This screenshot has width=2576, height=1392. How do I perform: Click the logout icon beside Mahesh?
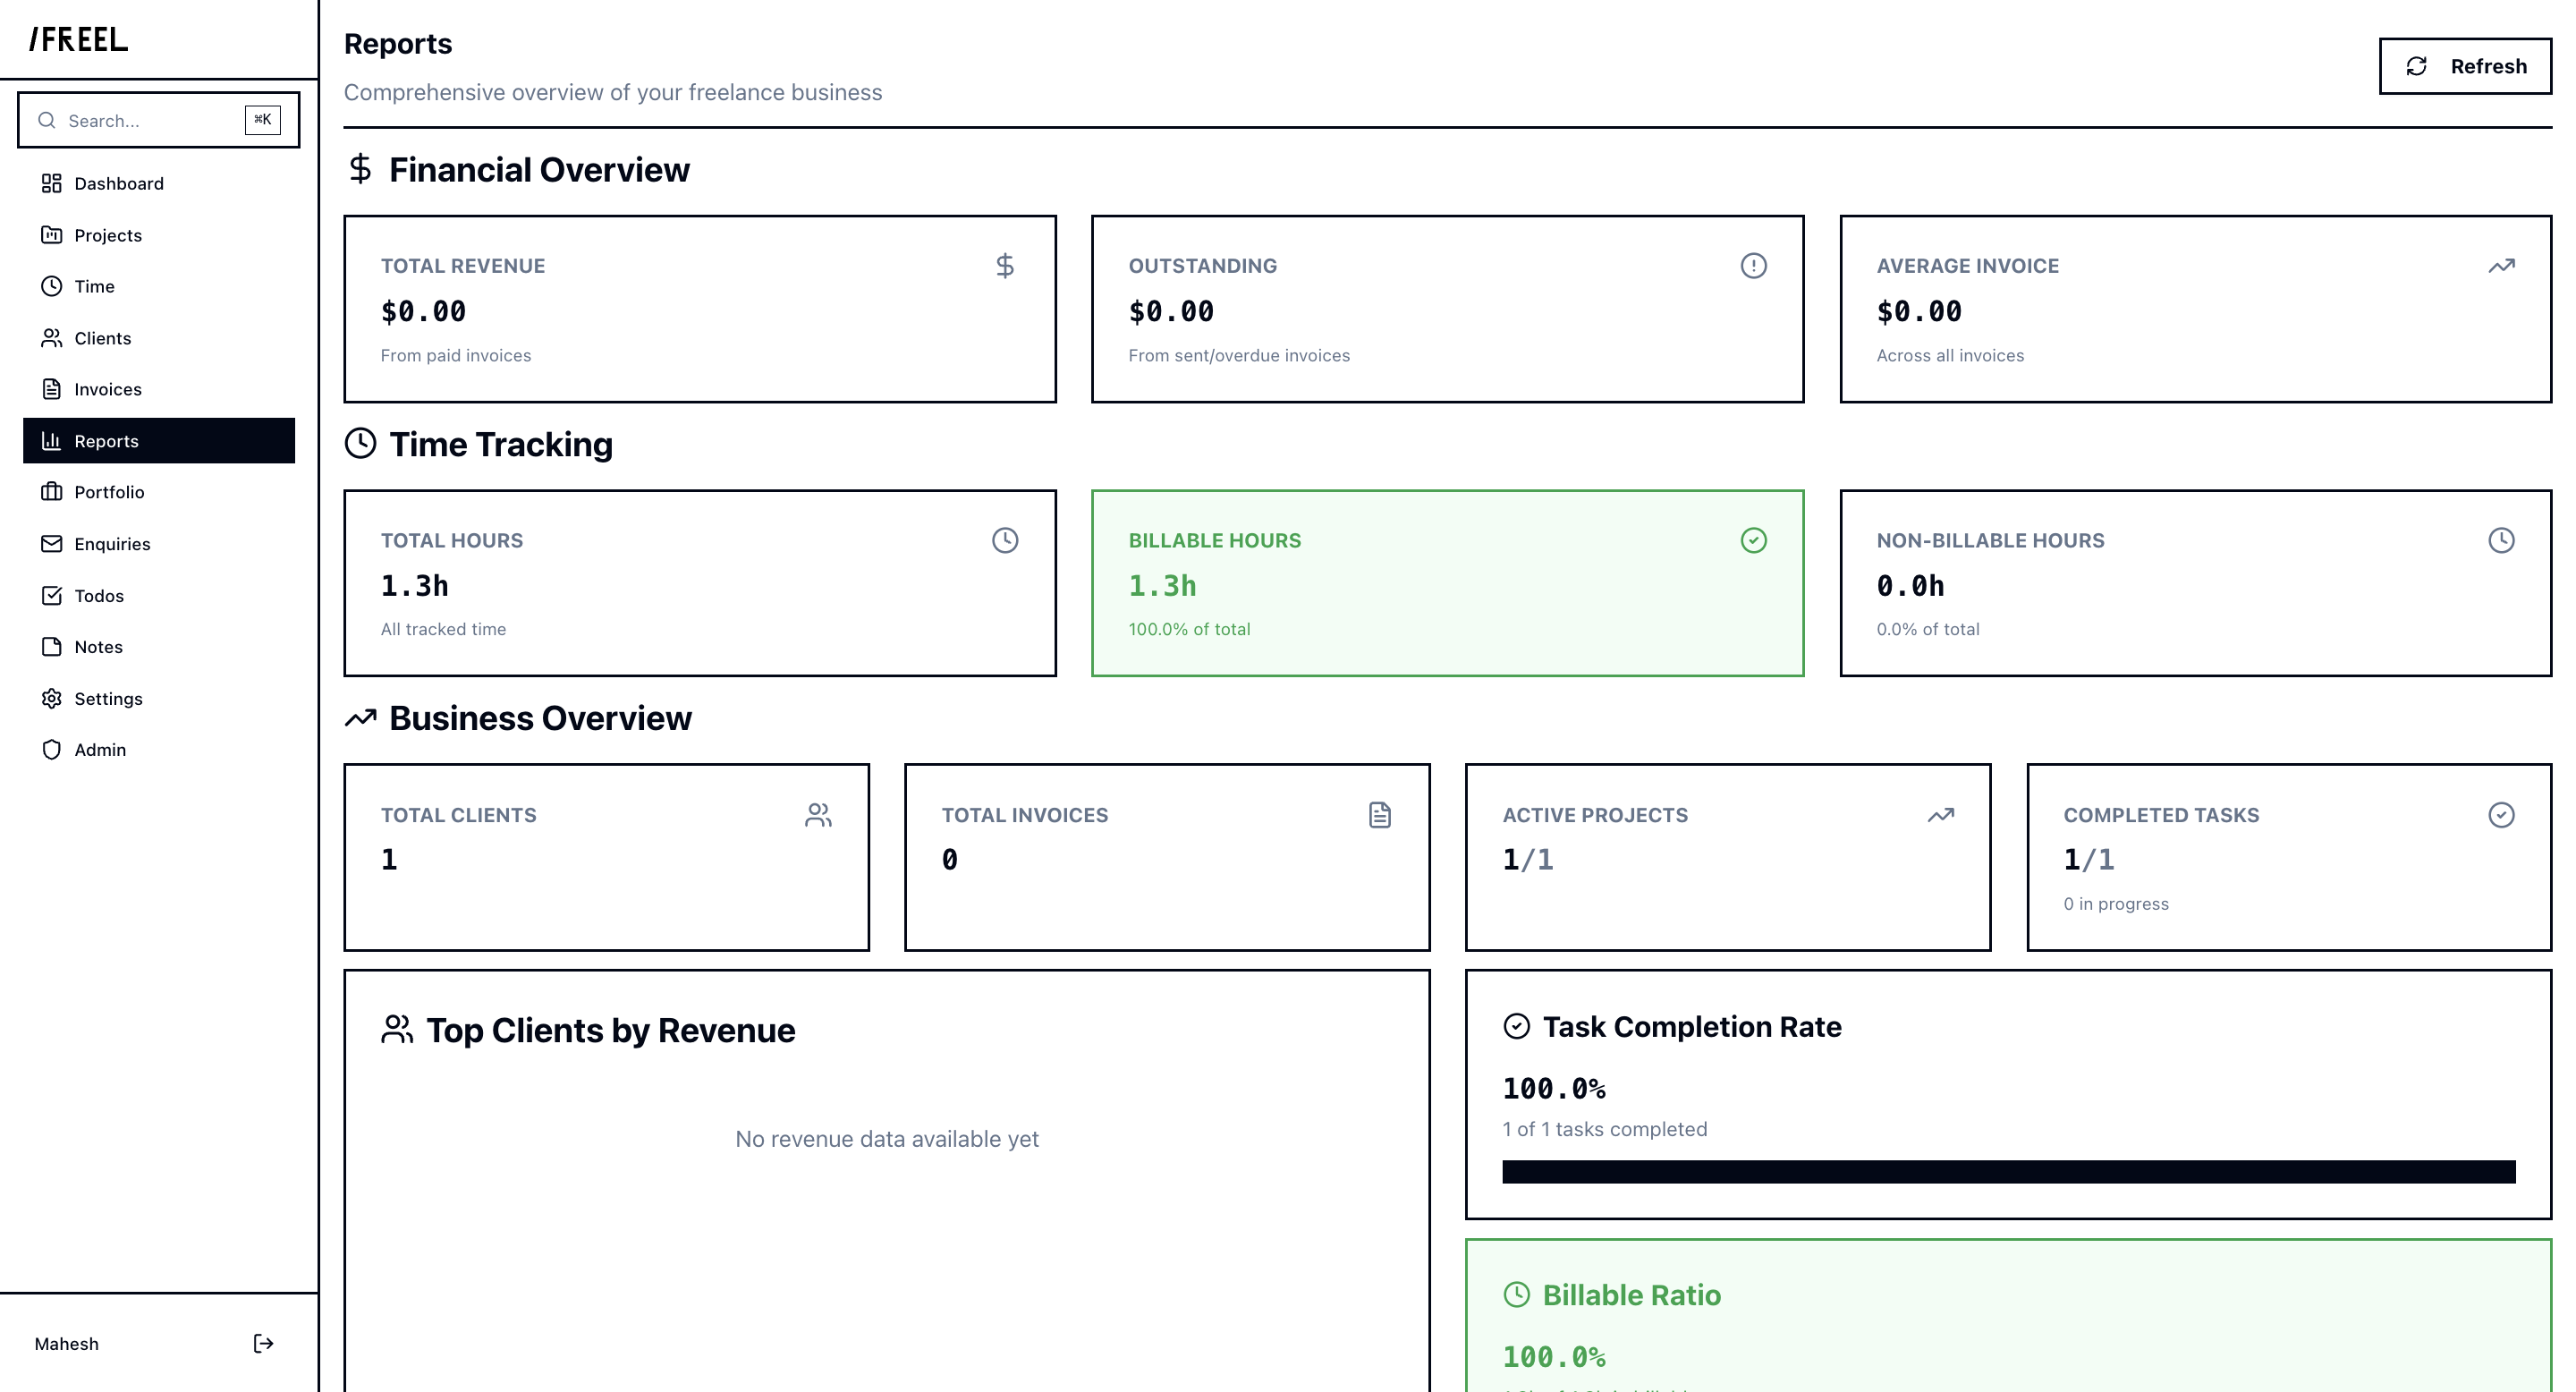(x=263, y=1343)
